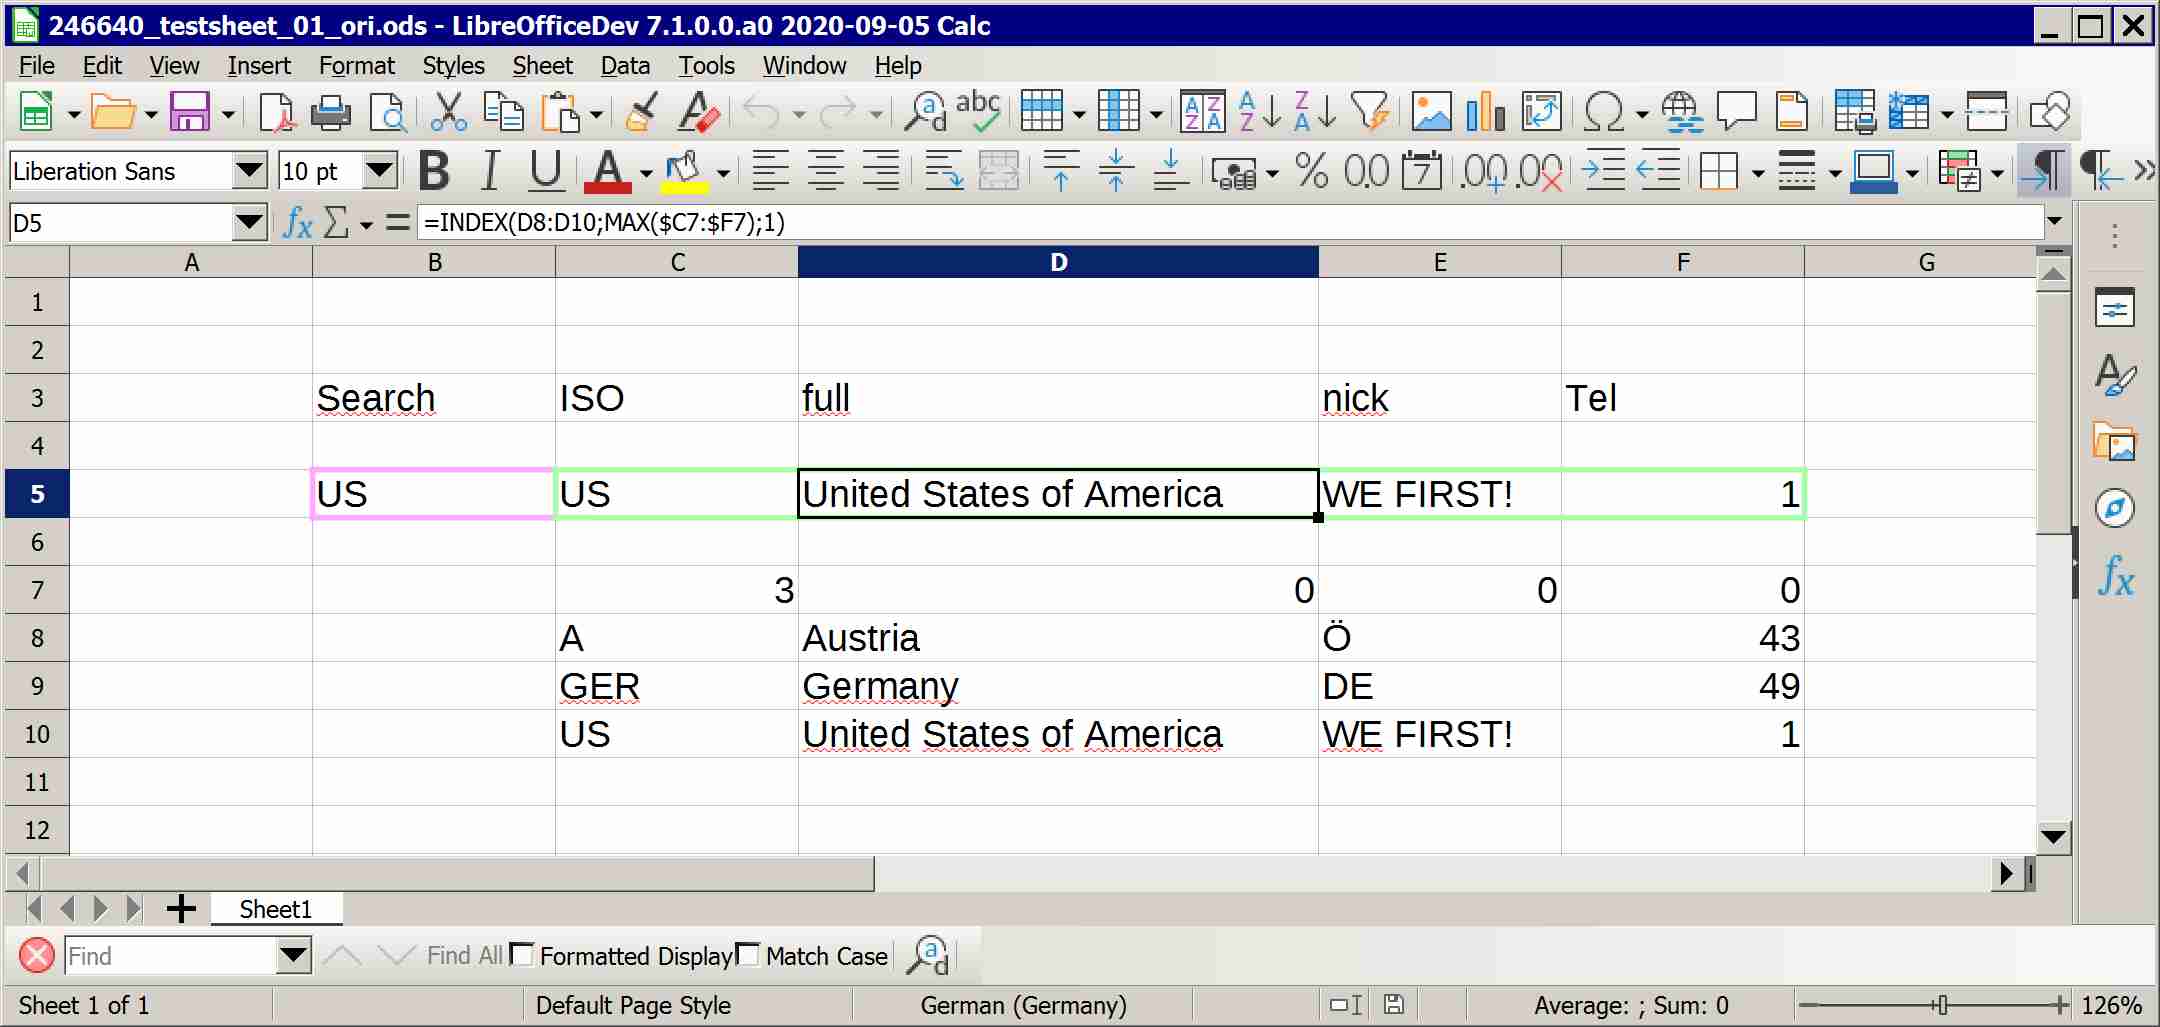Check the Formatted Display option
The height and width of the screenshot is (1027, 2160).
(523, 955)
